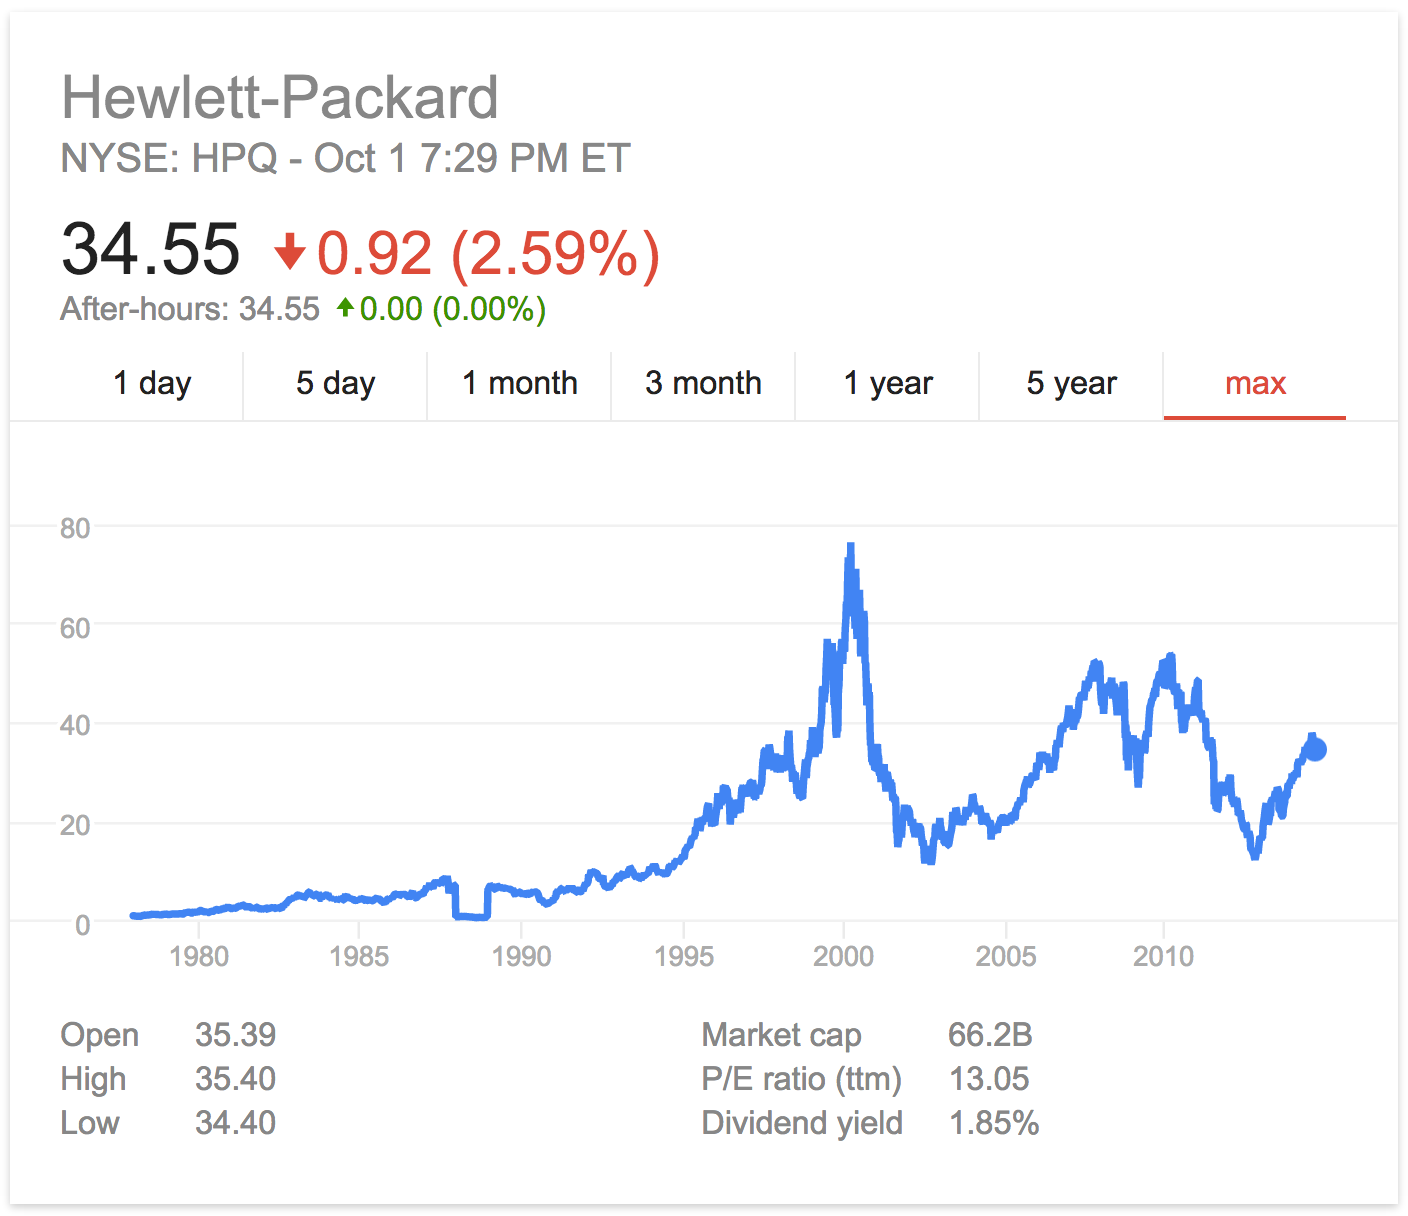
Task: Click the blue current-price dot on chart
Action: pyautogui.click(x=1316, y=749)
